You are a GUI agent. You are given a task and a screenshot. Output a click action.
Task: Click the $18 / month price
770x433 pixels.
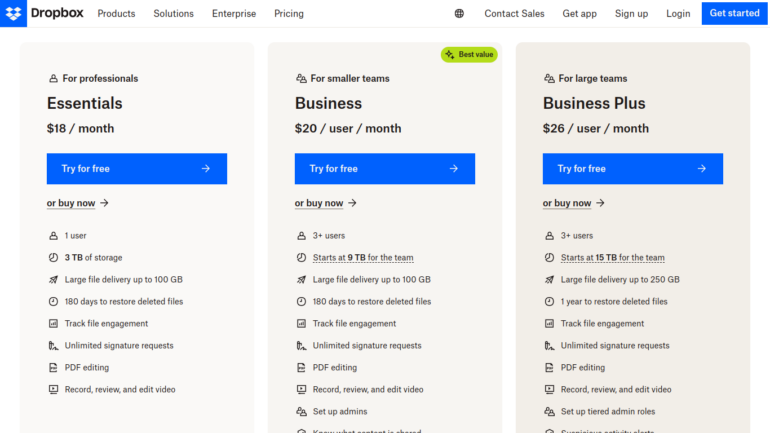80,129
